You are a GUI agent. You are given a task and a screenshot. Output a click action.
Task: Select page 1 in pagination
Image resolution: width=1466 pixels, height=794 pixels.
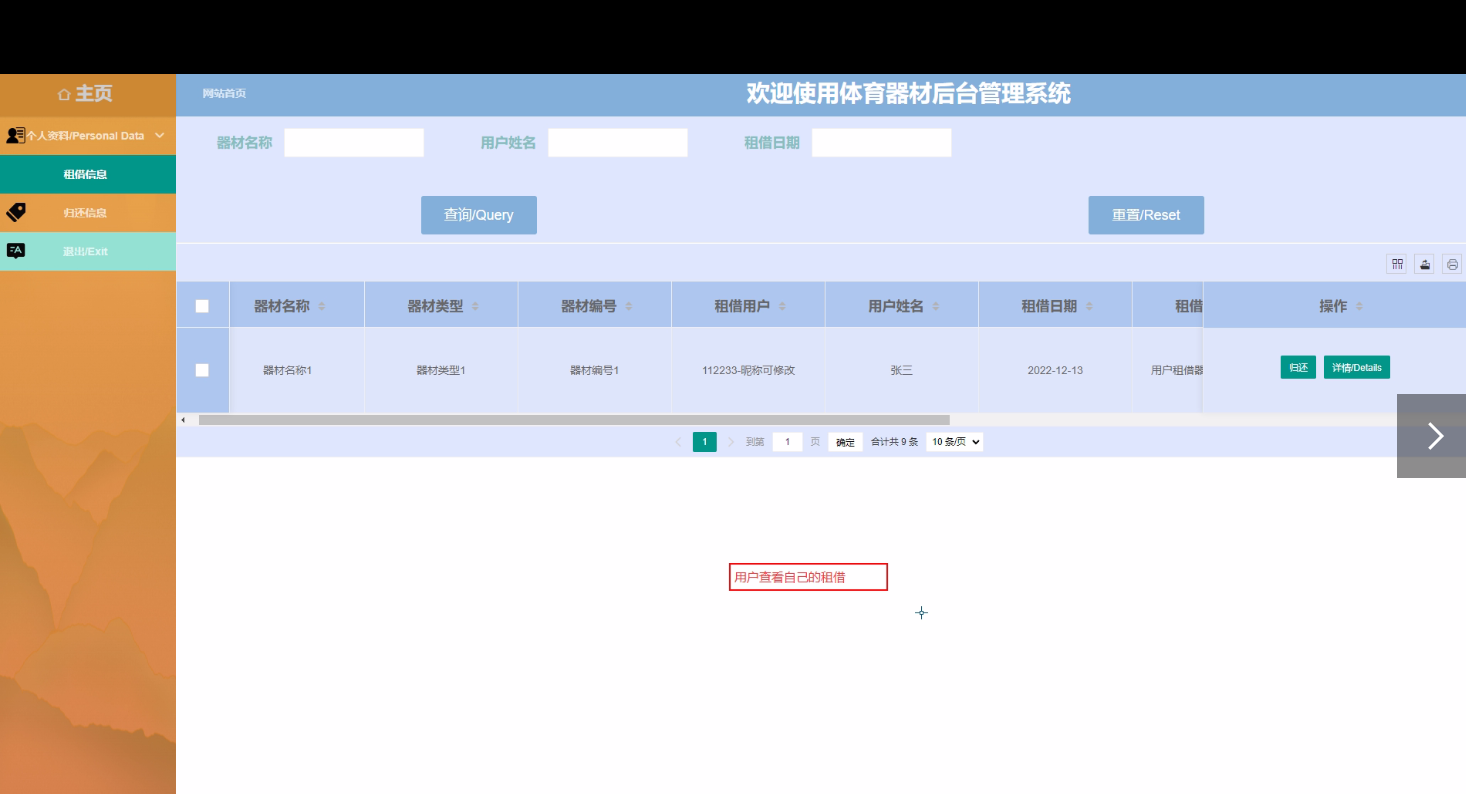705,442
